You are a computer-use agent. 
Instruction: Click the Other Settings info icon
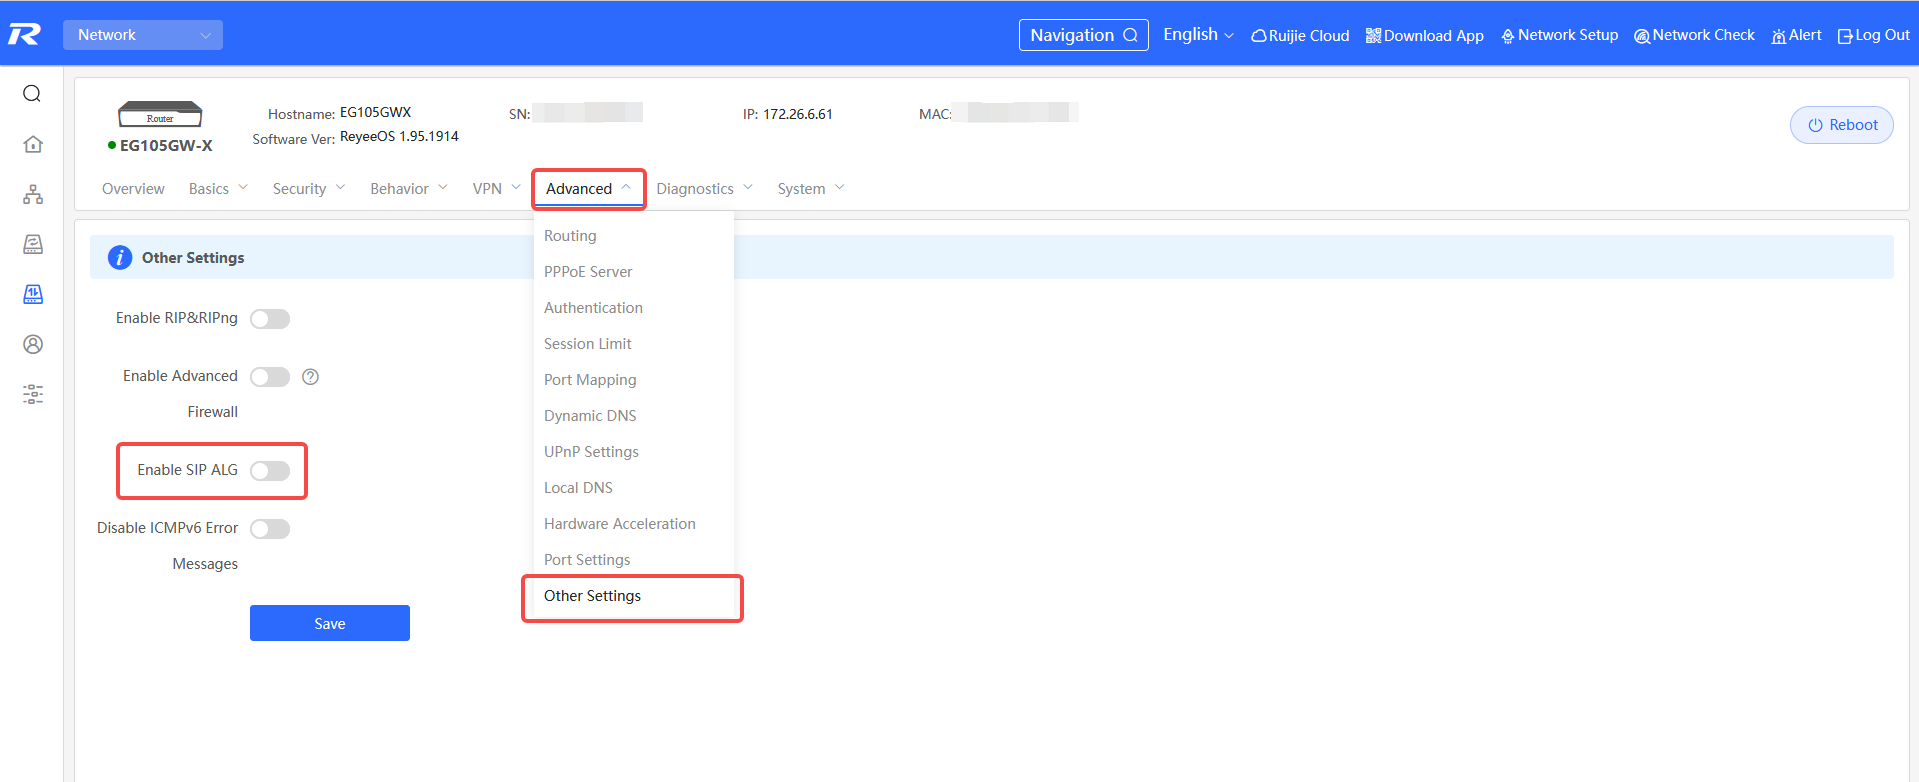pos(120,258)
